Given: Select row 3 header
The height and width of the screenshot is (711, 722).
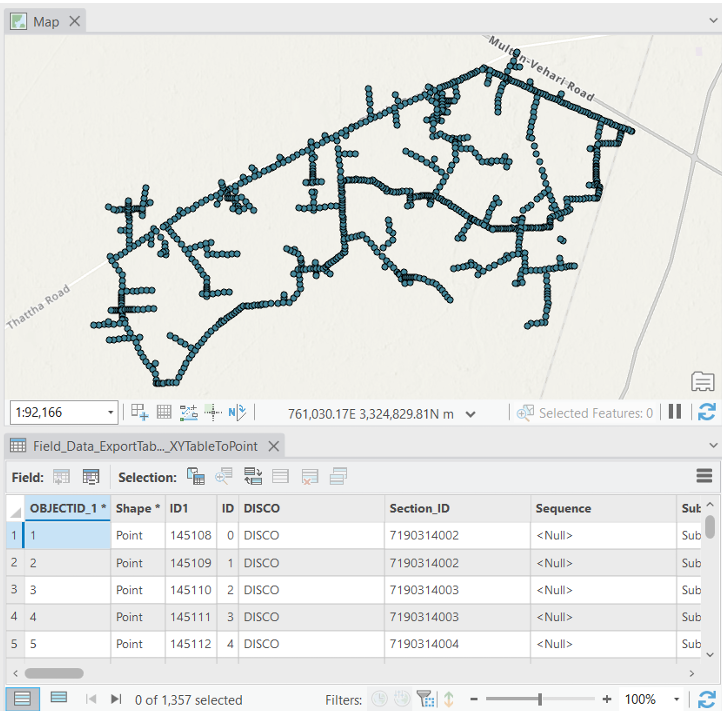Looking at the screenshot, I should tap(14, 589).
